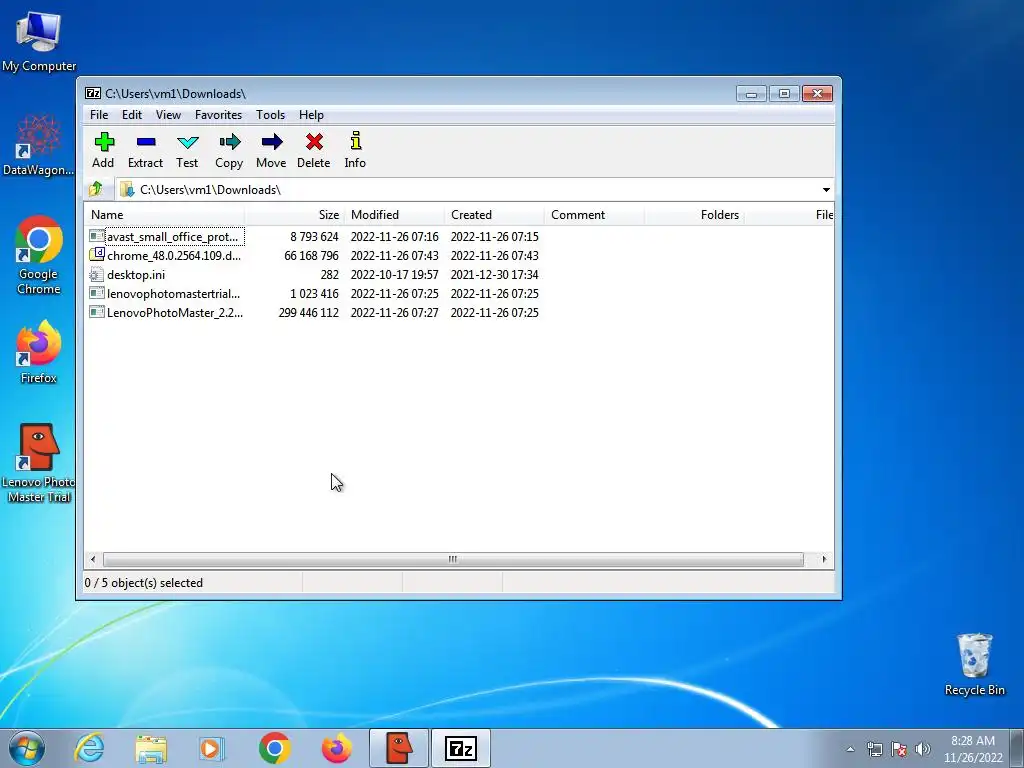Viewport: 1024px width, 768px height.
Task: Open the Windows Start button
Action: pos(27,748)
